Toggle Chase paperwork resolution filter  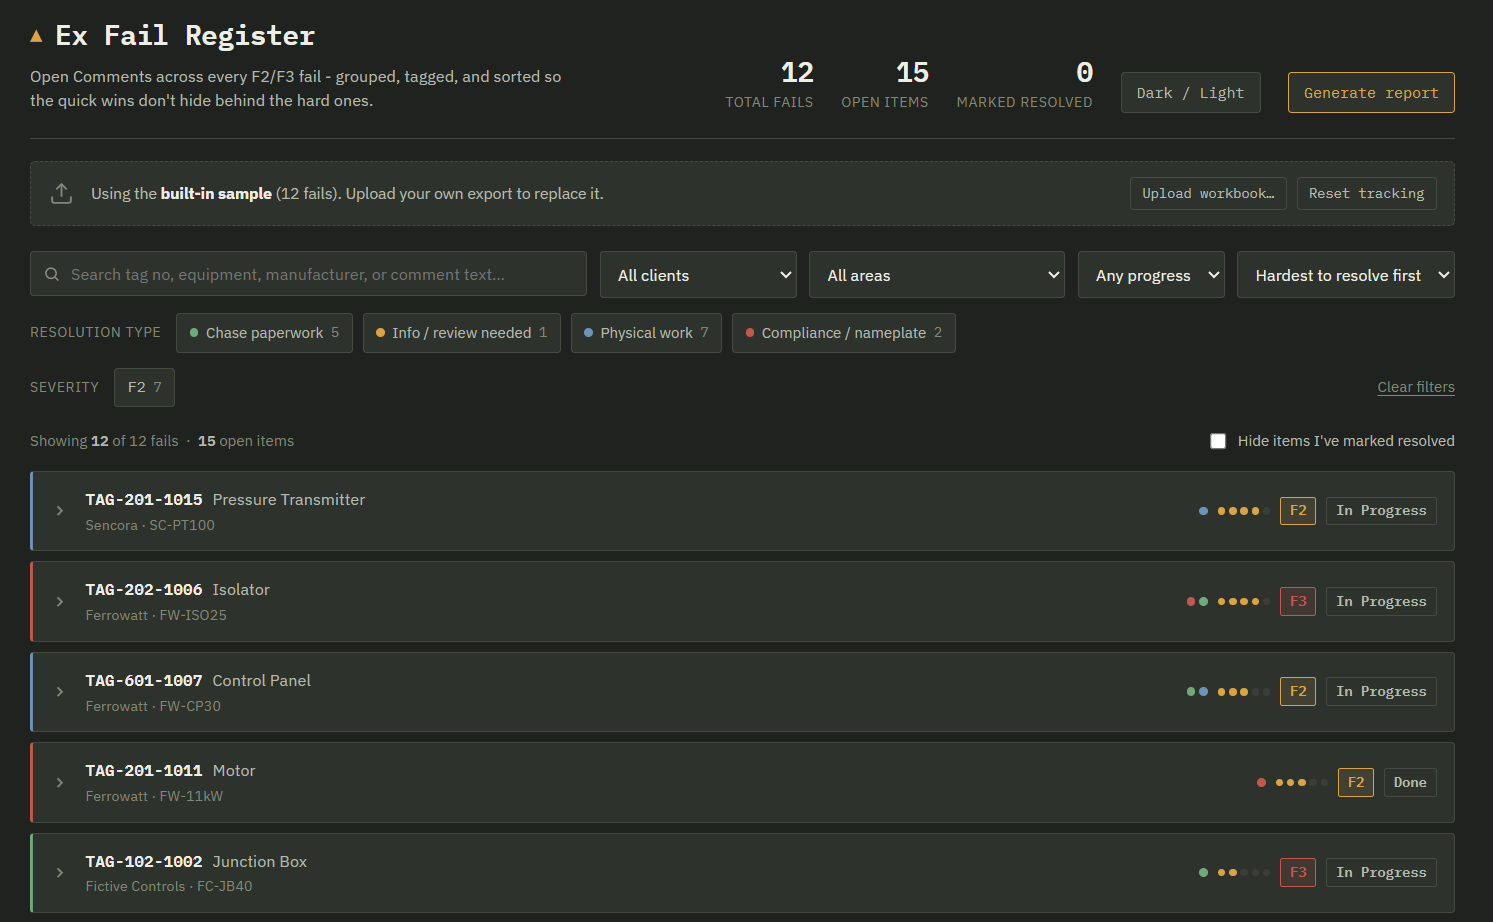click(x=264, y=333)
